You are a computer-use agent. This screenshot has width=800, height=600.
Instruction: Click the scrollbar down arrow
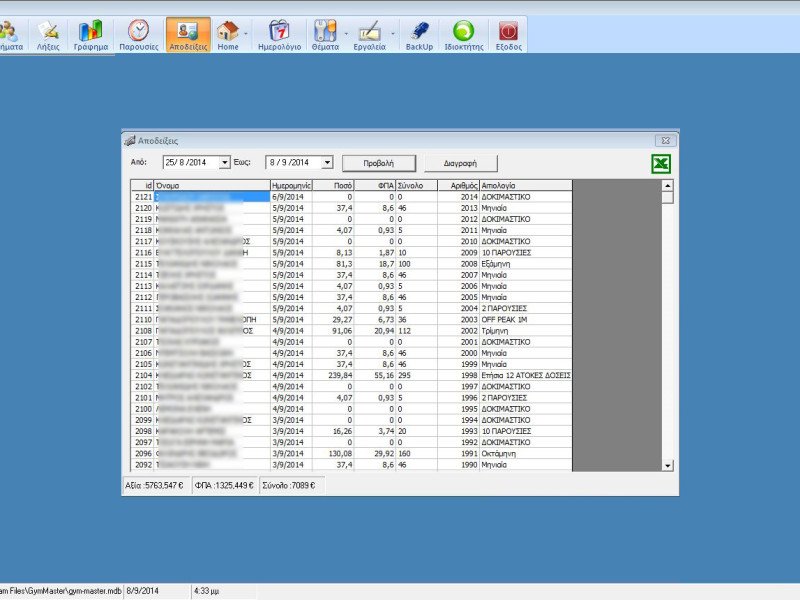point(667,465)
